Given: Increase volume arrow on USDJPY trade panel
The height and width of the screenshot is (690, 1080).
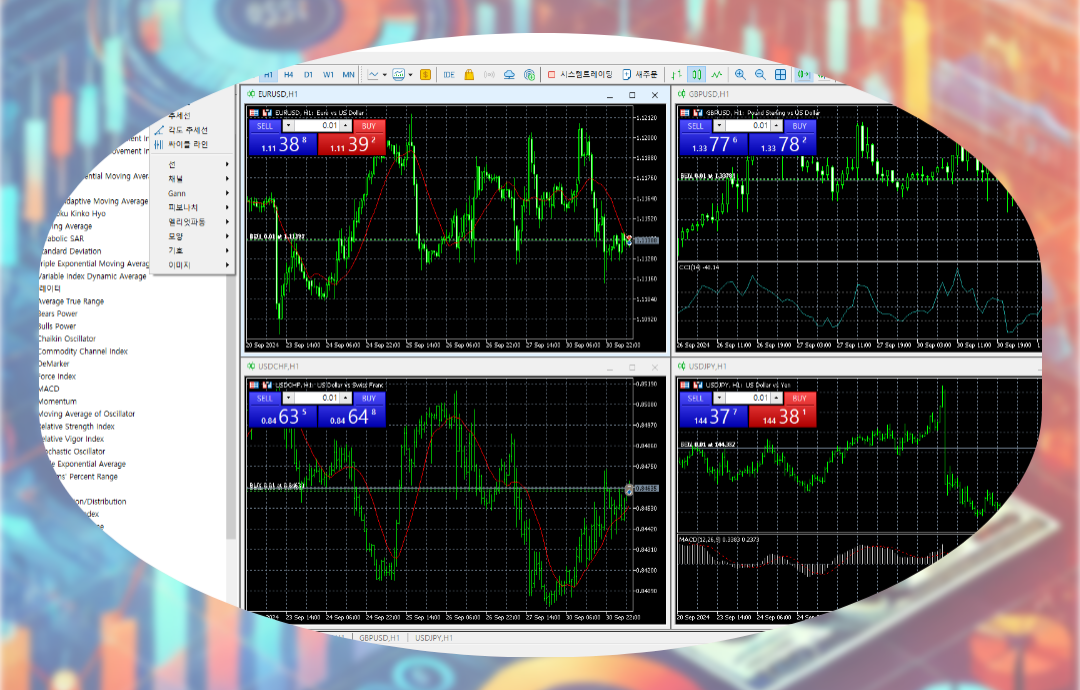Looking at the screenshot, I should coord(776,398).
